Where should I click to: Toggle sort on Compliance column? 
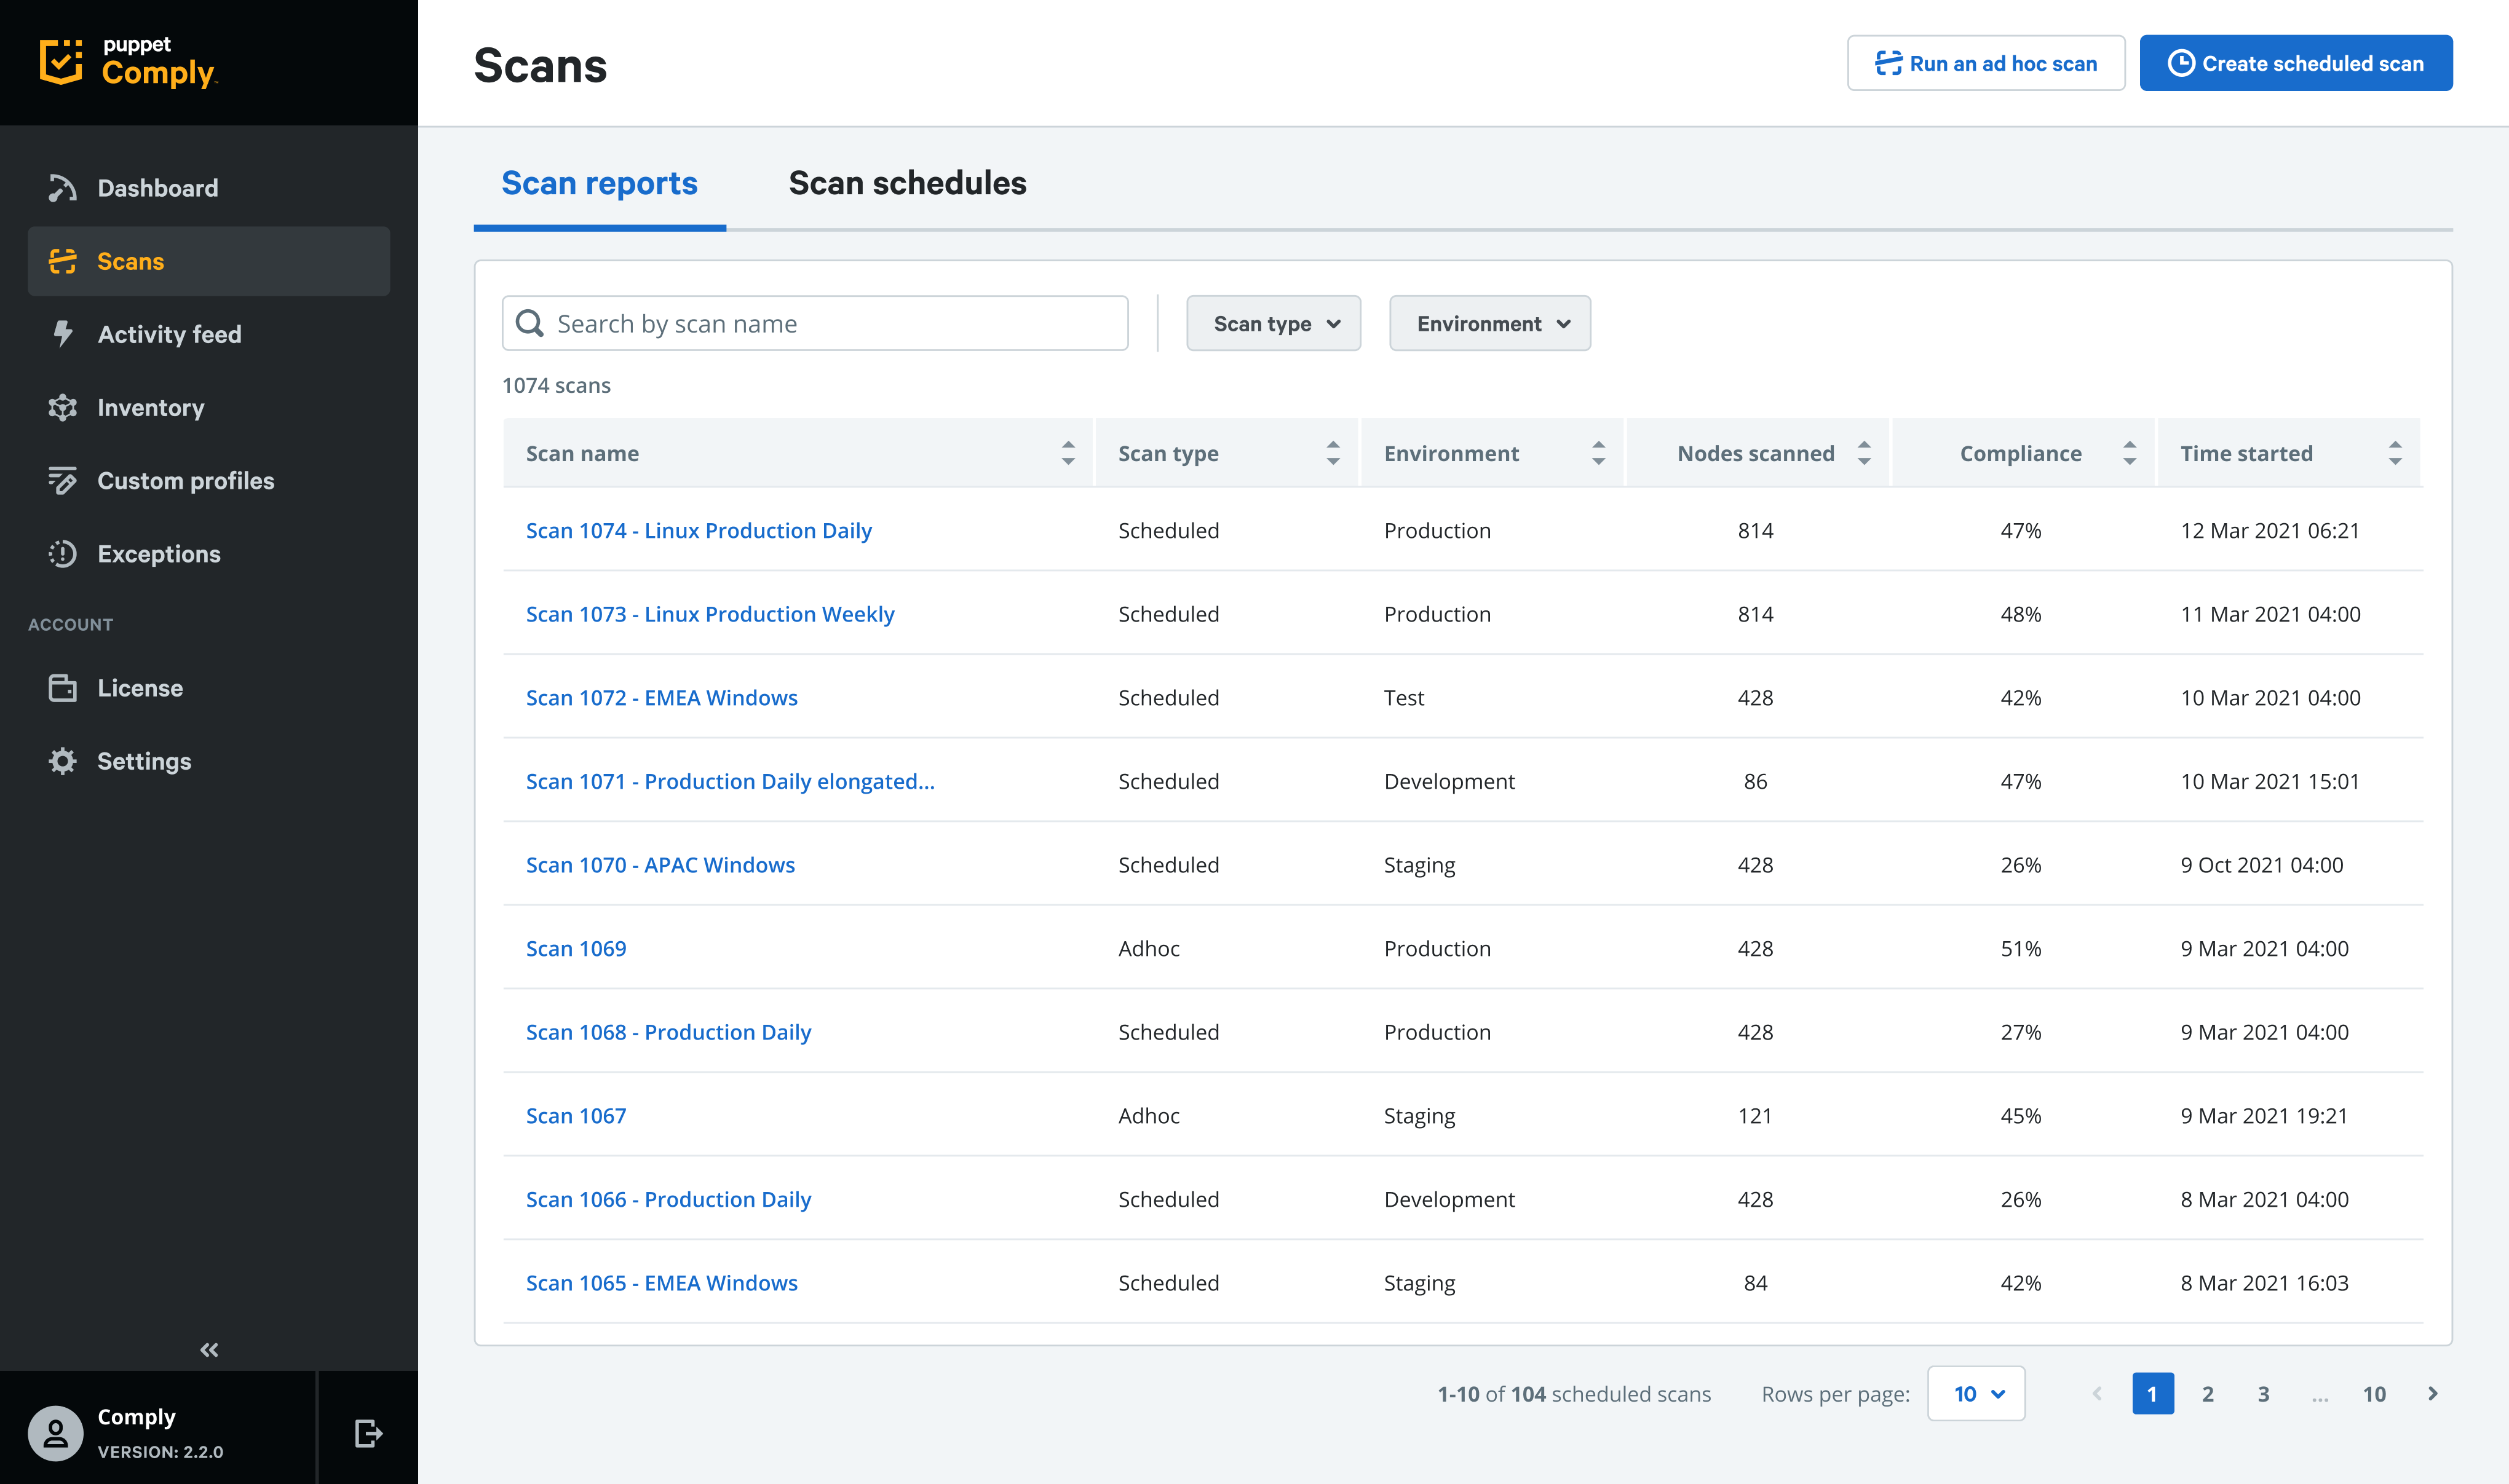click(2129, 453)
